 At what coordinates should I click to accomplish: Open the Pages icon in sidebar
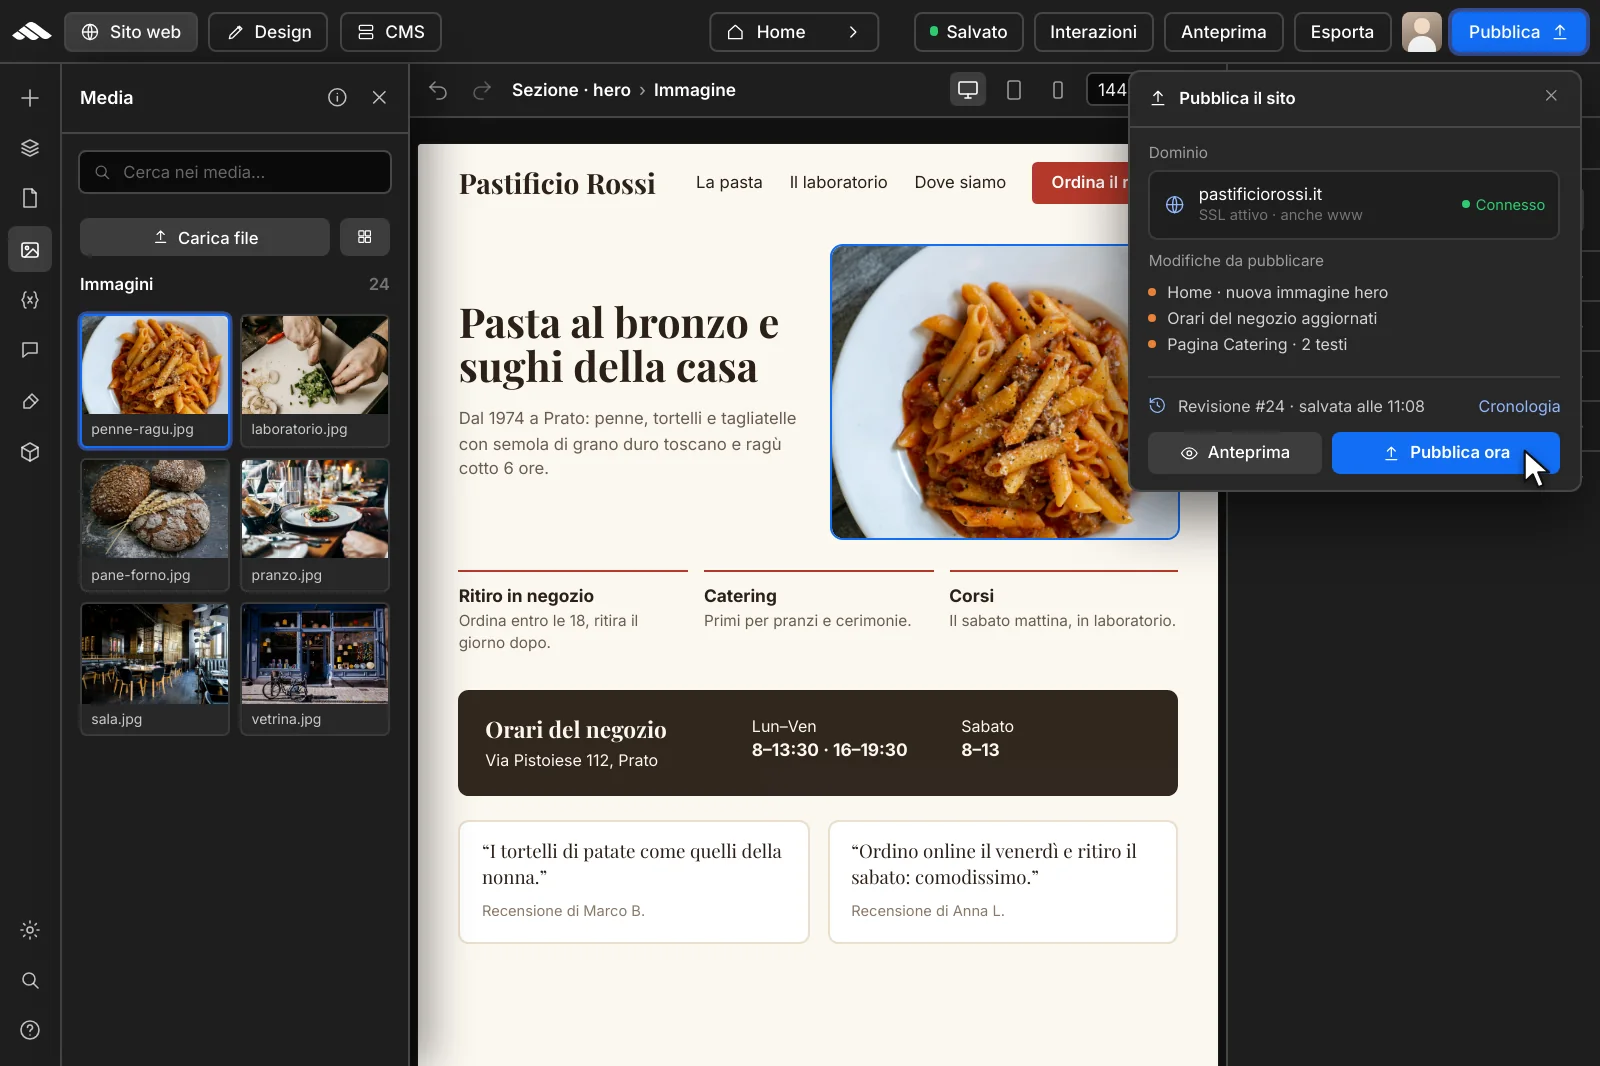30,198
